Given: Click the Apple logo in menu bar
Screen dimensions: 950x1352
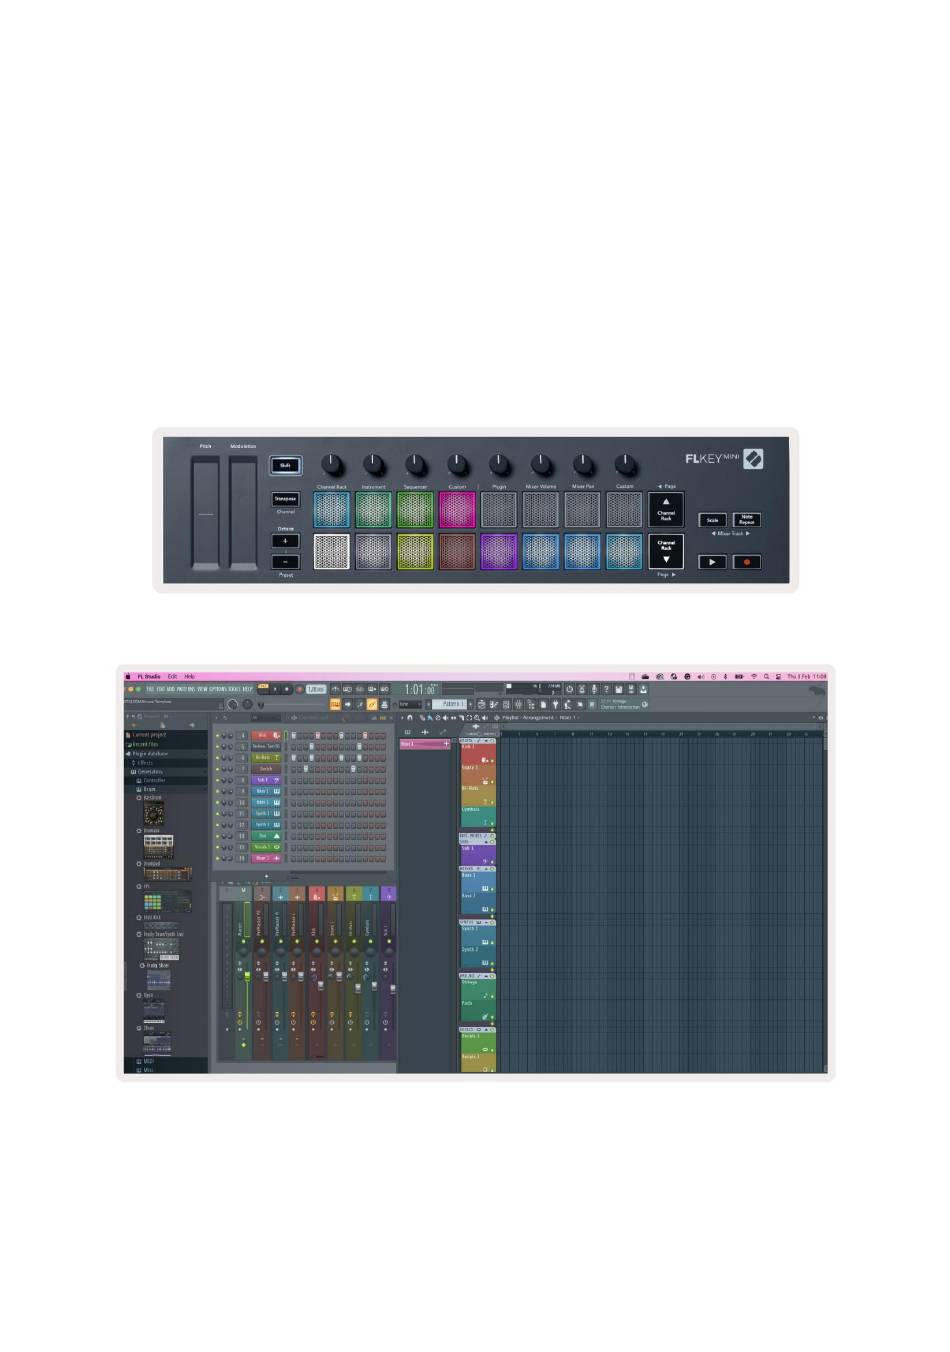Looking at the screenshot, I should [x=128, y=676].
